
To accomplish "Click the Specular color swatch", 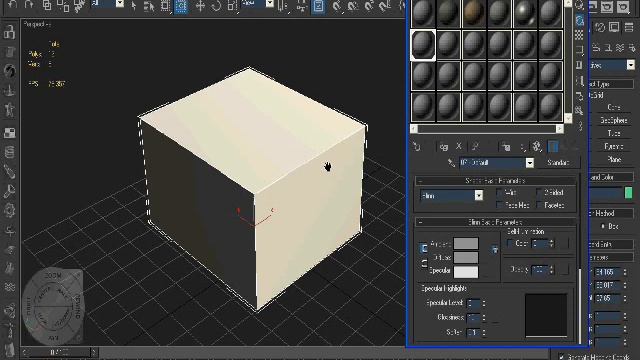I will [x=466, y=272].
